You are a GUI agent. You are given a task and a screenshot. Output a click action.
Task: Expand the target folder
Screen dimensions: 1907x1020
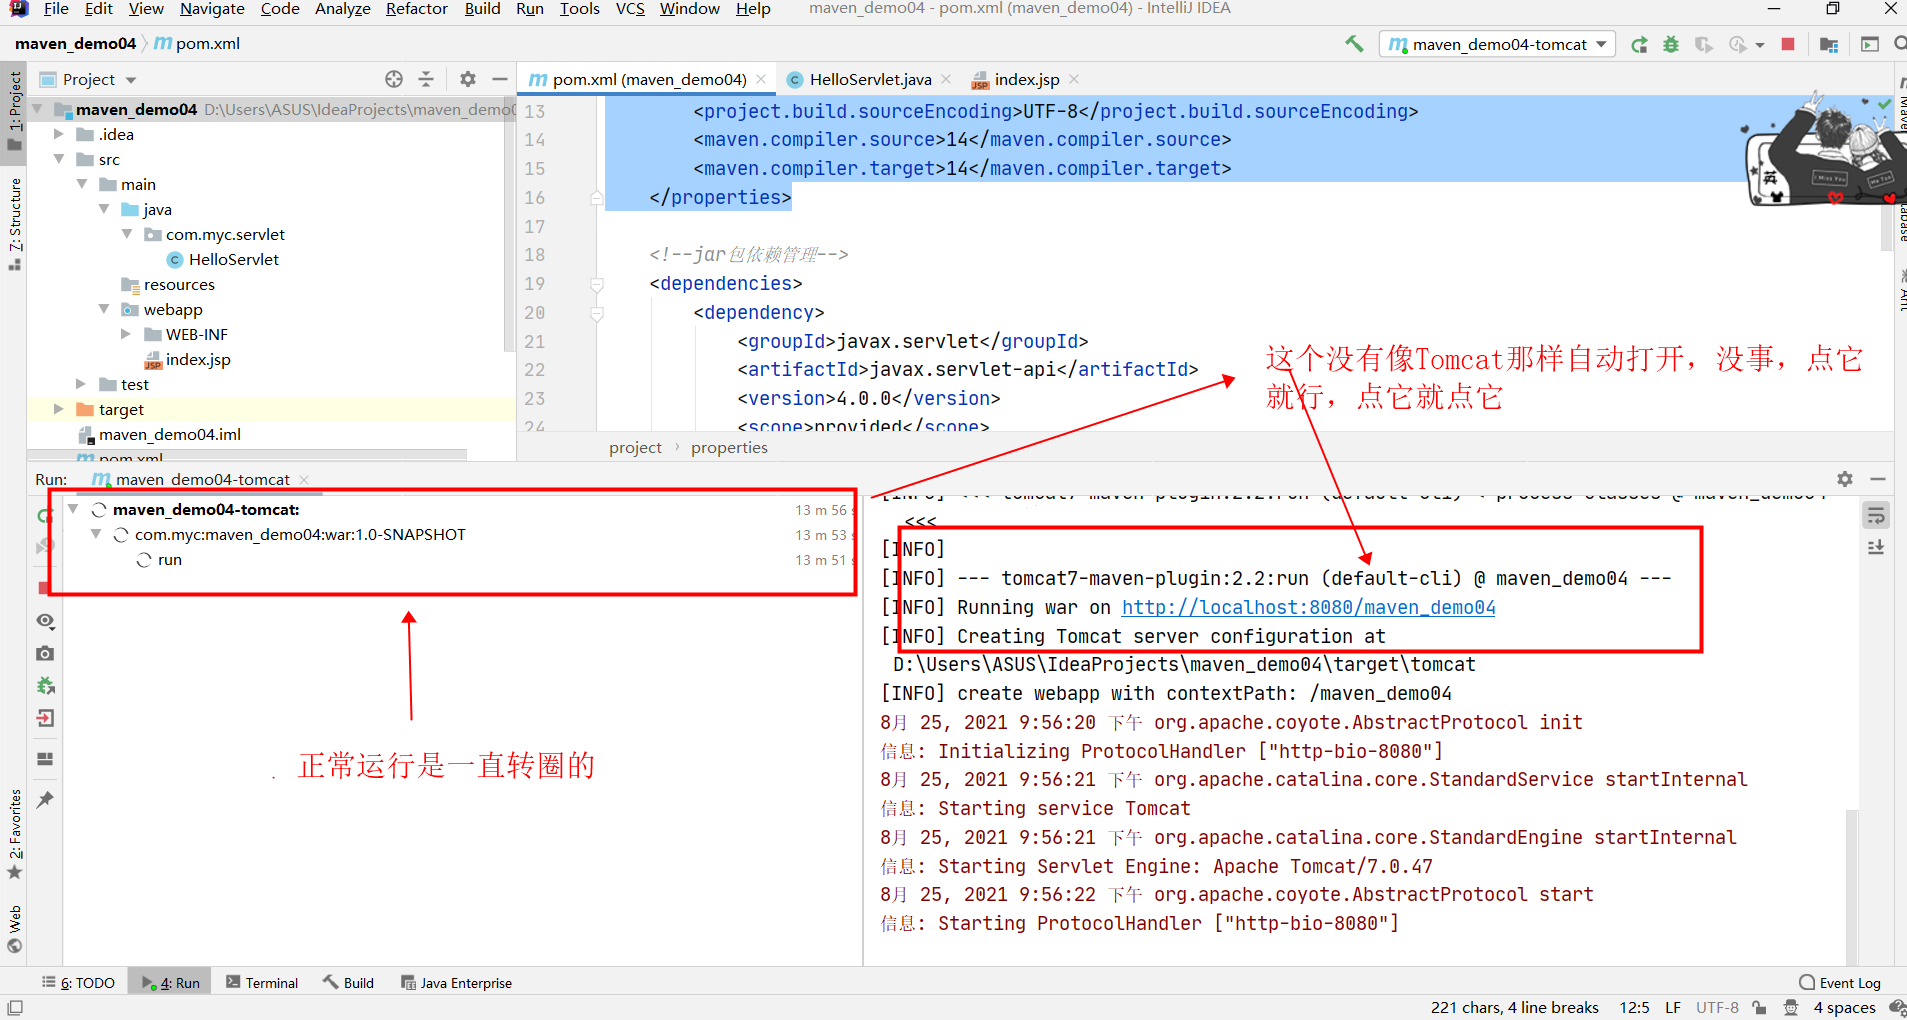[59, 409]
